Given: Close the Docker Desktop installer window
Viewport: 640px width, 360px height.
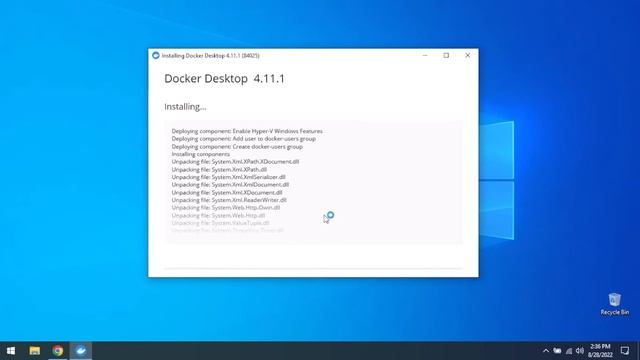Looking at the screenshot, I should coord(467,55).
